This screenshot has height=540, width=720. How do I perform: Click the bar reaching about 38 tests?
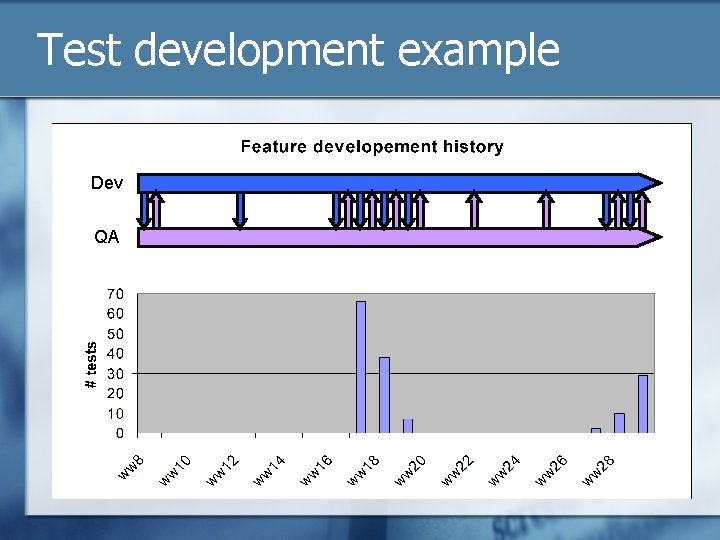(x=384, y=395)
